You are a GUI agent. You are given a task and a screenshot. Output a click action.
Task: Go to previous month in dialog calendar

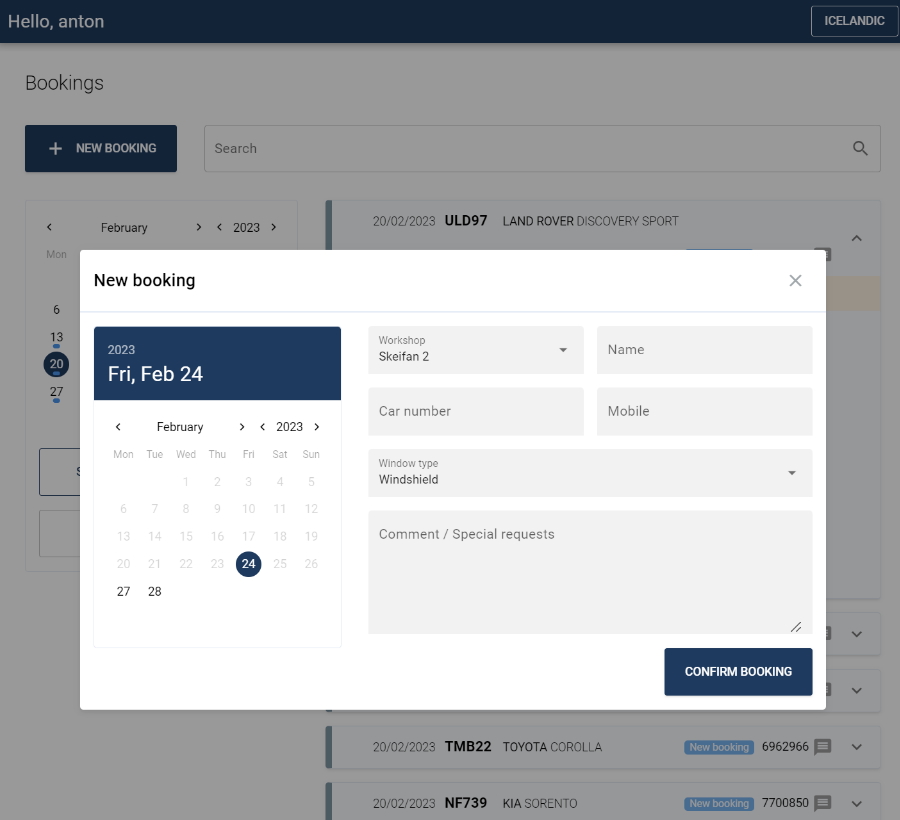click(118, 427)
